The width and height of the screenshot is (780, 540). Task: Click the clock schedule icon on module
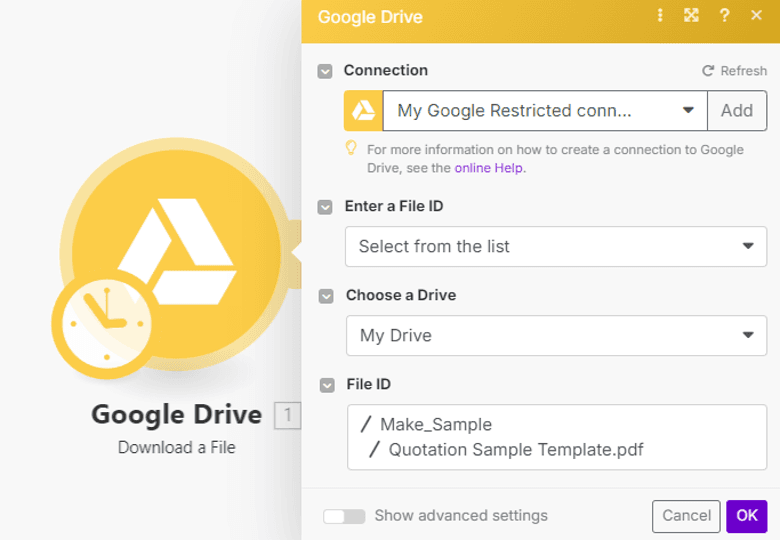click(x=101, y=322)
